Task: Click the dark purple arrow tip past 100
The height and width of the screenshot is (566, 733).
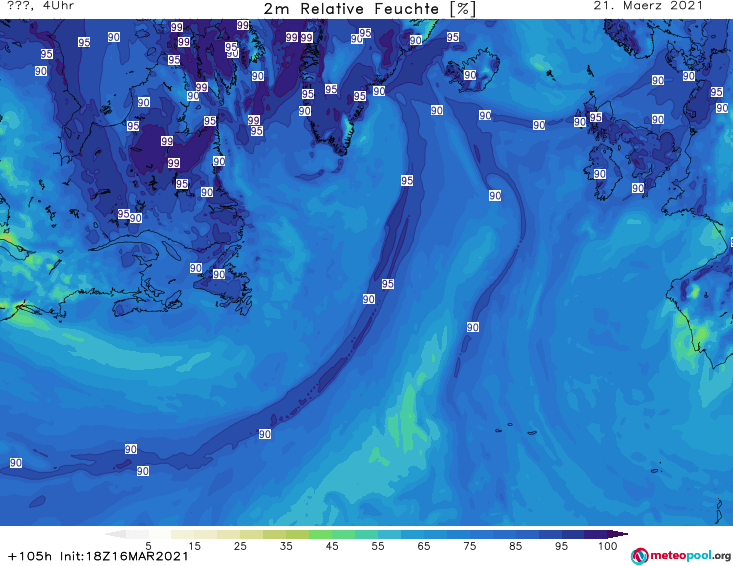Action: click(618, 534)
